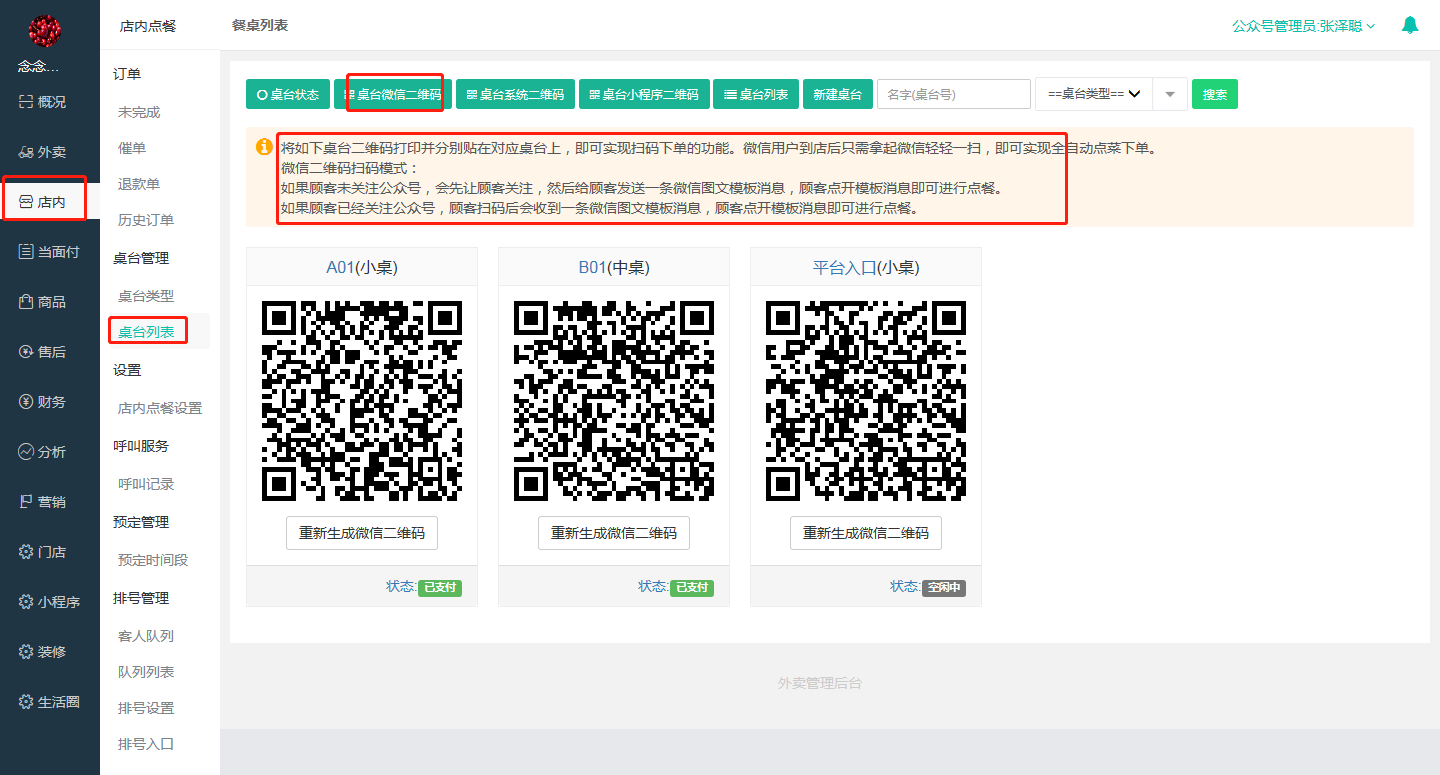The height and width of the screenshot is (775, 1440).
Task: Select 店内 in the main sidebar
Action: coord(43,202)
